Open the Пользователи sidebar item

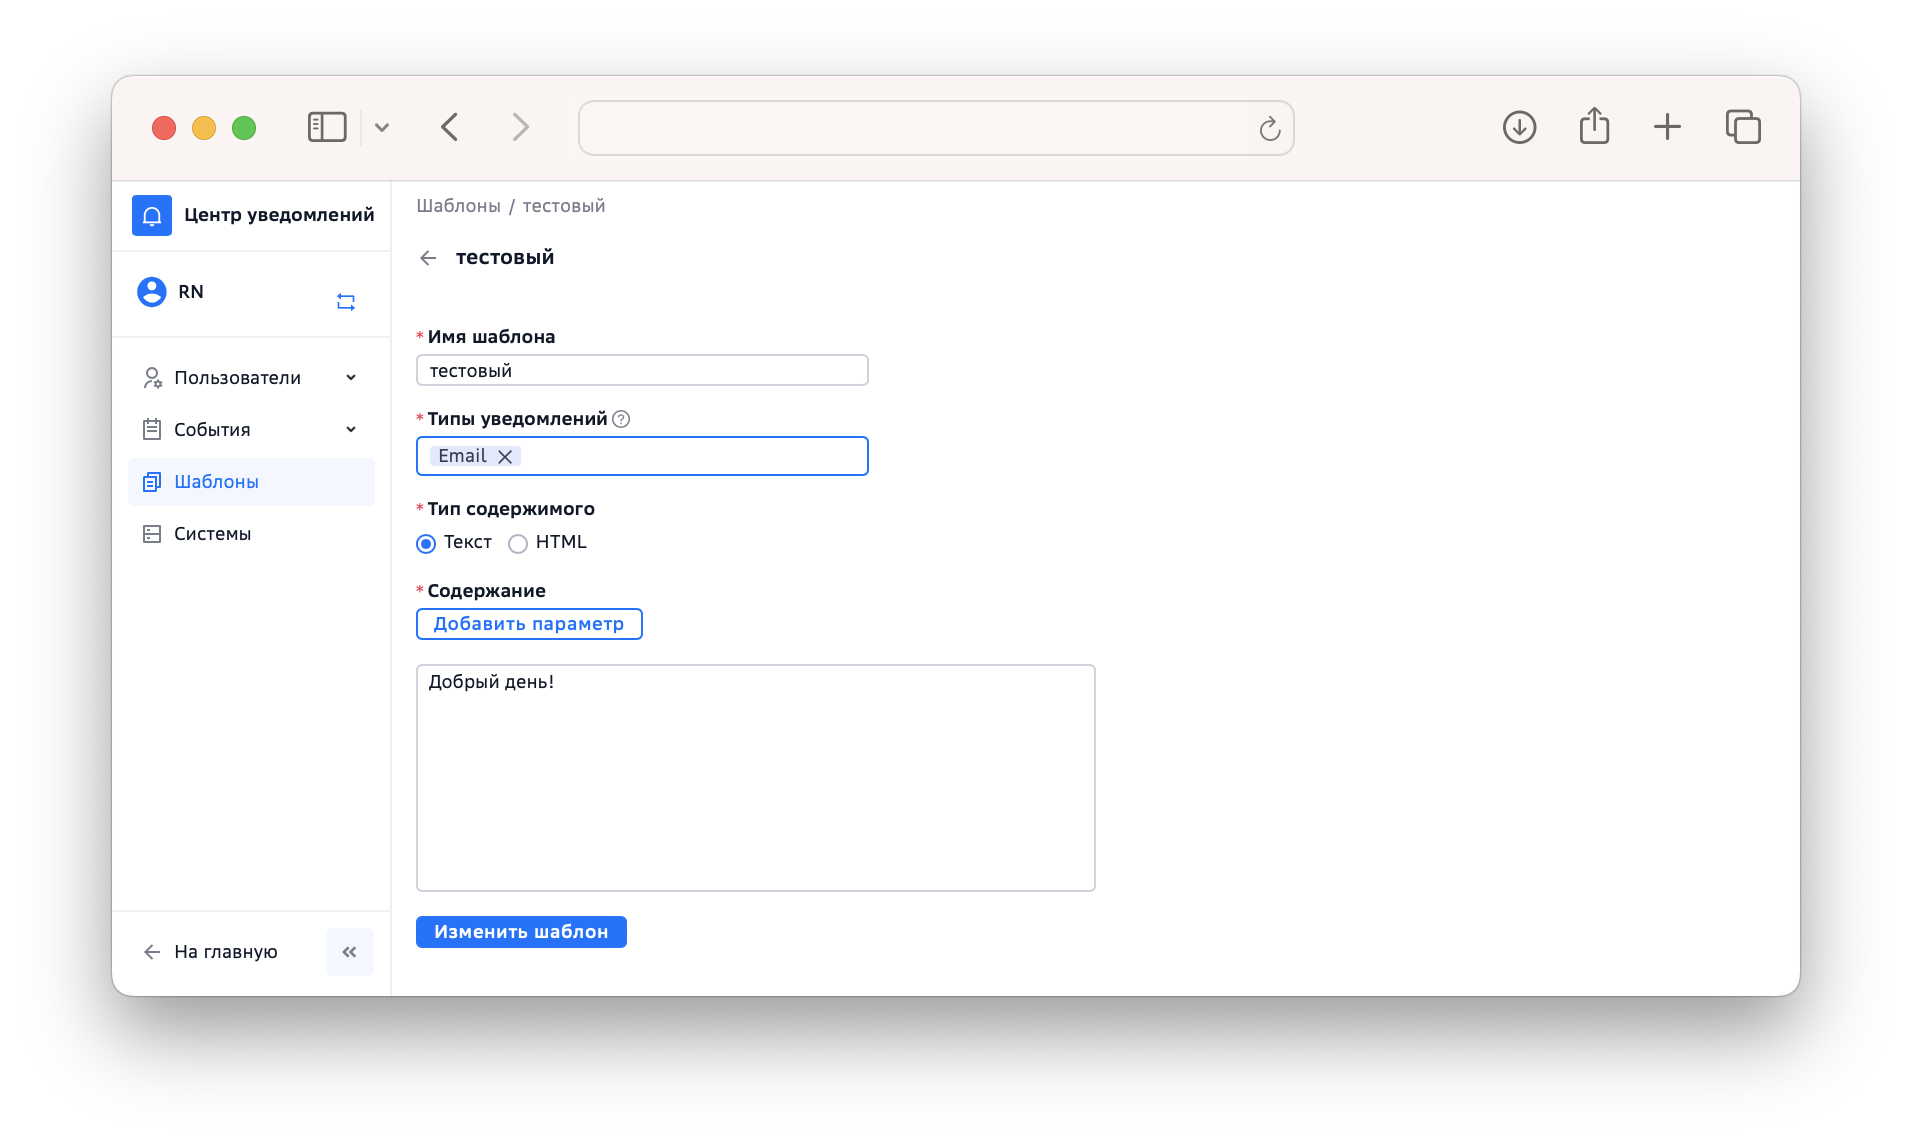[x=251, y=378]
